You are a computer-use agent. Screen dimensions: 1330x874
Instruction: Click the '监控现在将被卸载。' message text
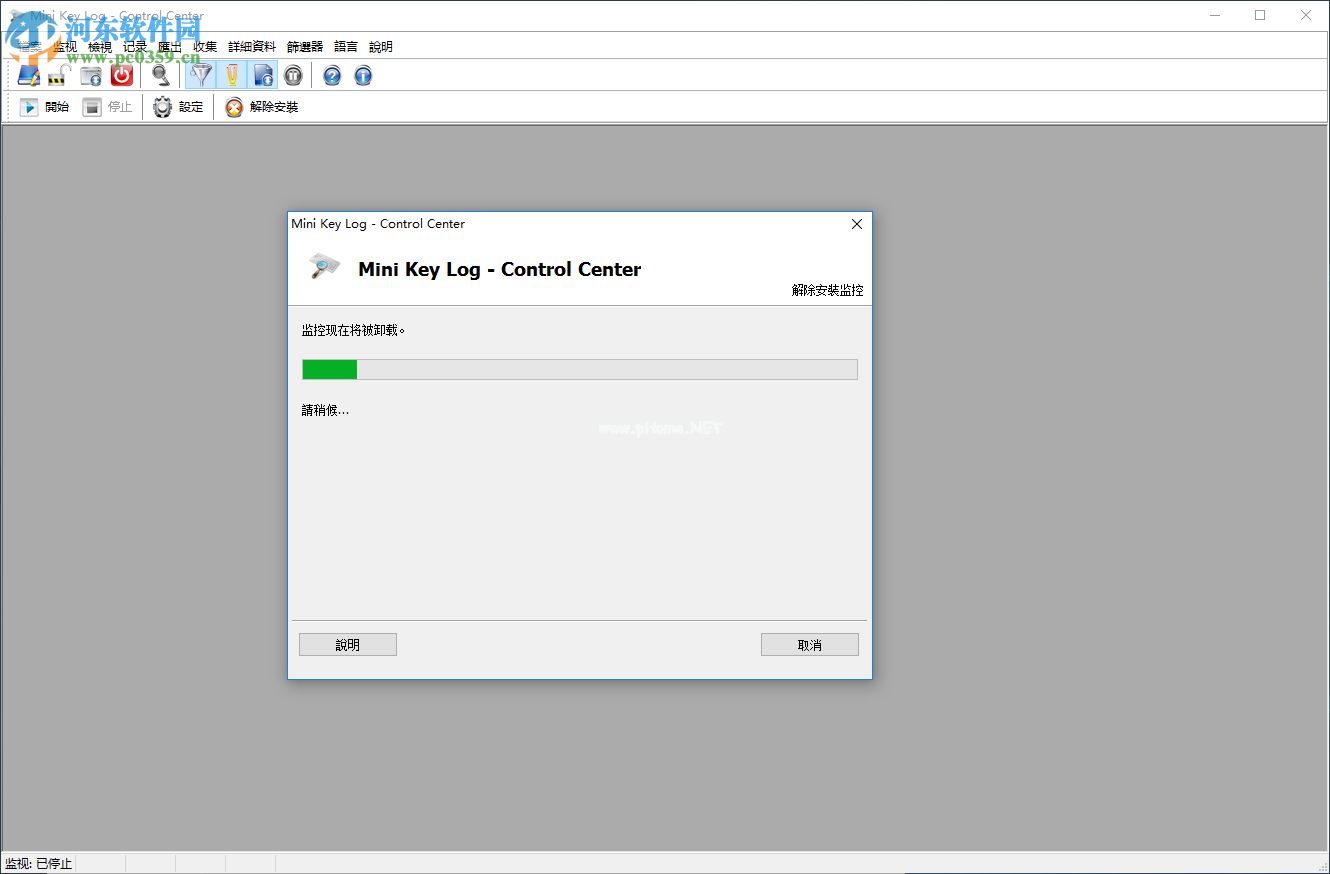[354, 330]
